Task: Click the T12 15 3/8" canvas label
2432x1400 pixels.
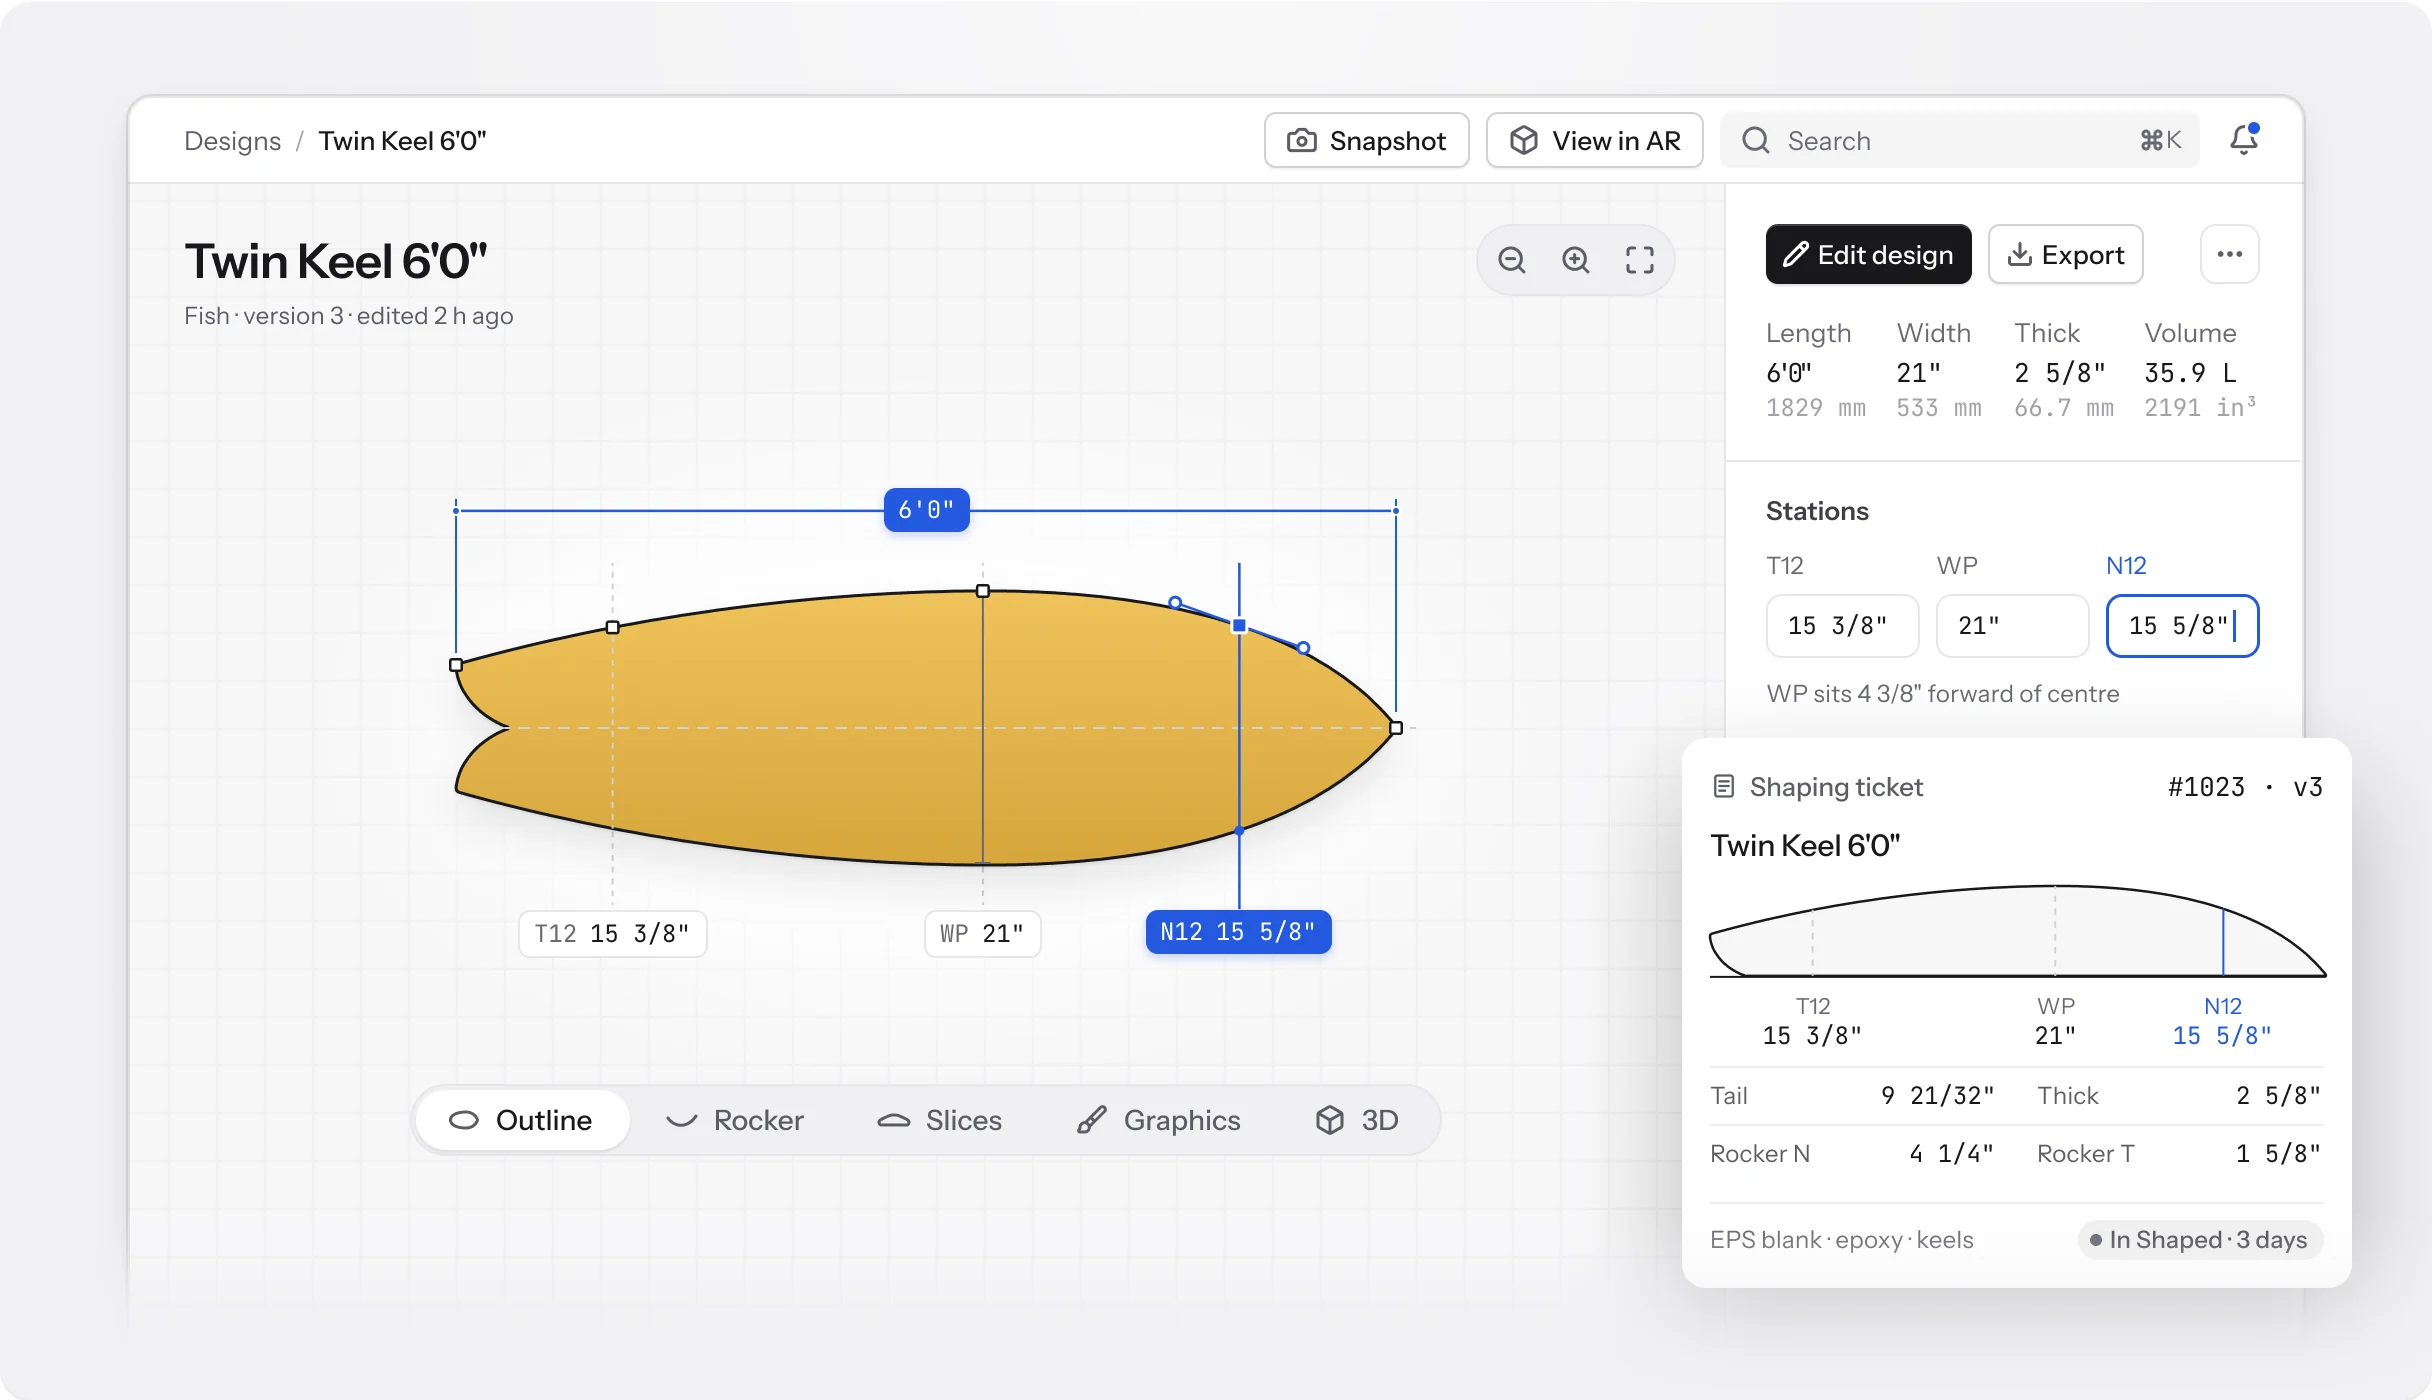Action: click(612, 934)
